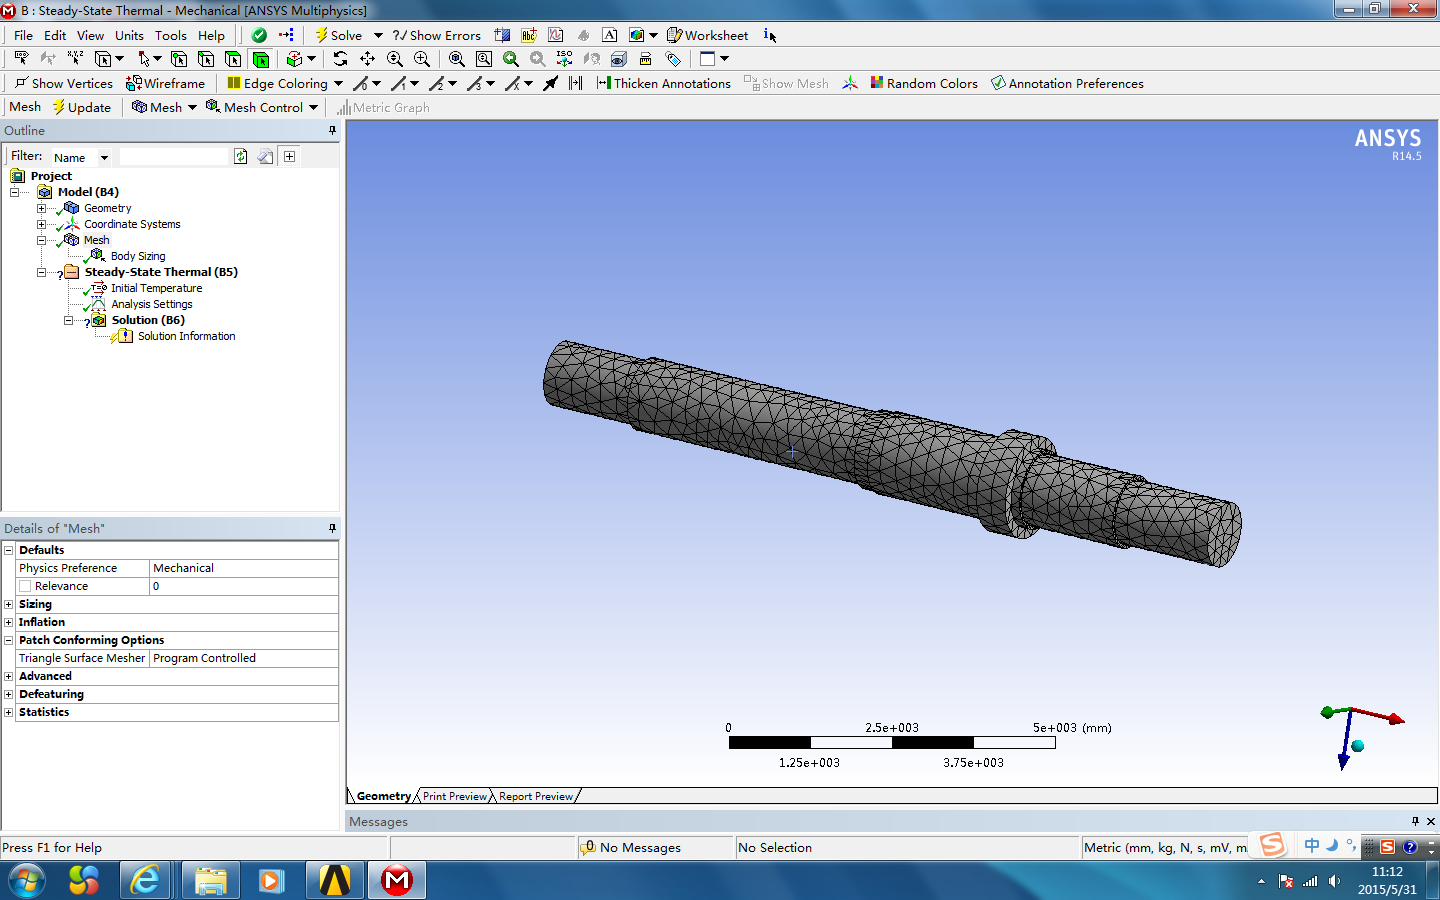Expand the Sizing section in Details
The image size is (1440, 900).
coord(9,604)
